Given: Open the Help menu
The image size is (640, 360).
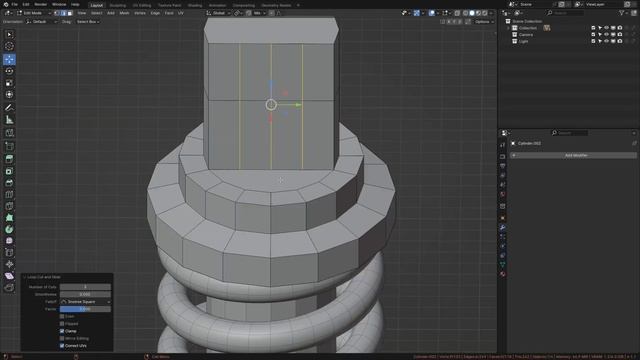Looking at the screenshot, I should click(75, 4).
